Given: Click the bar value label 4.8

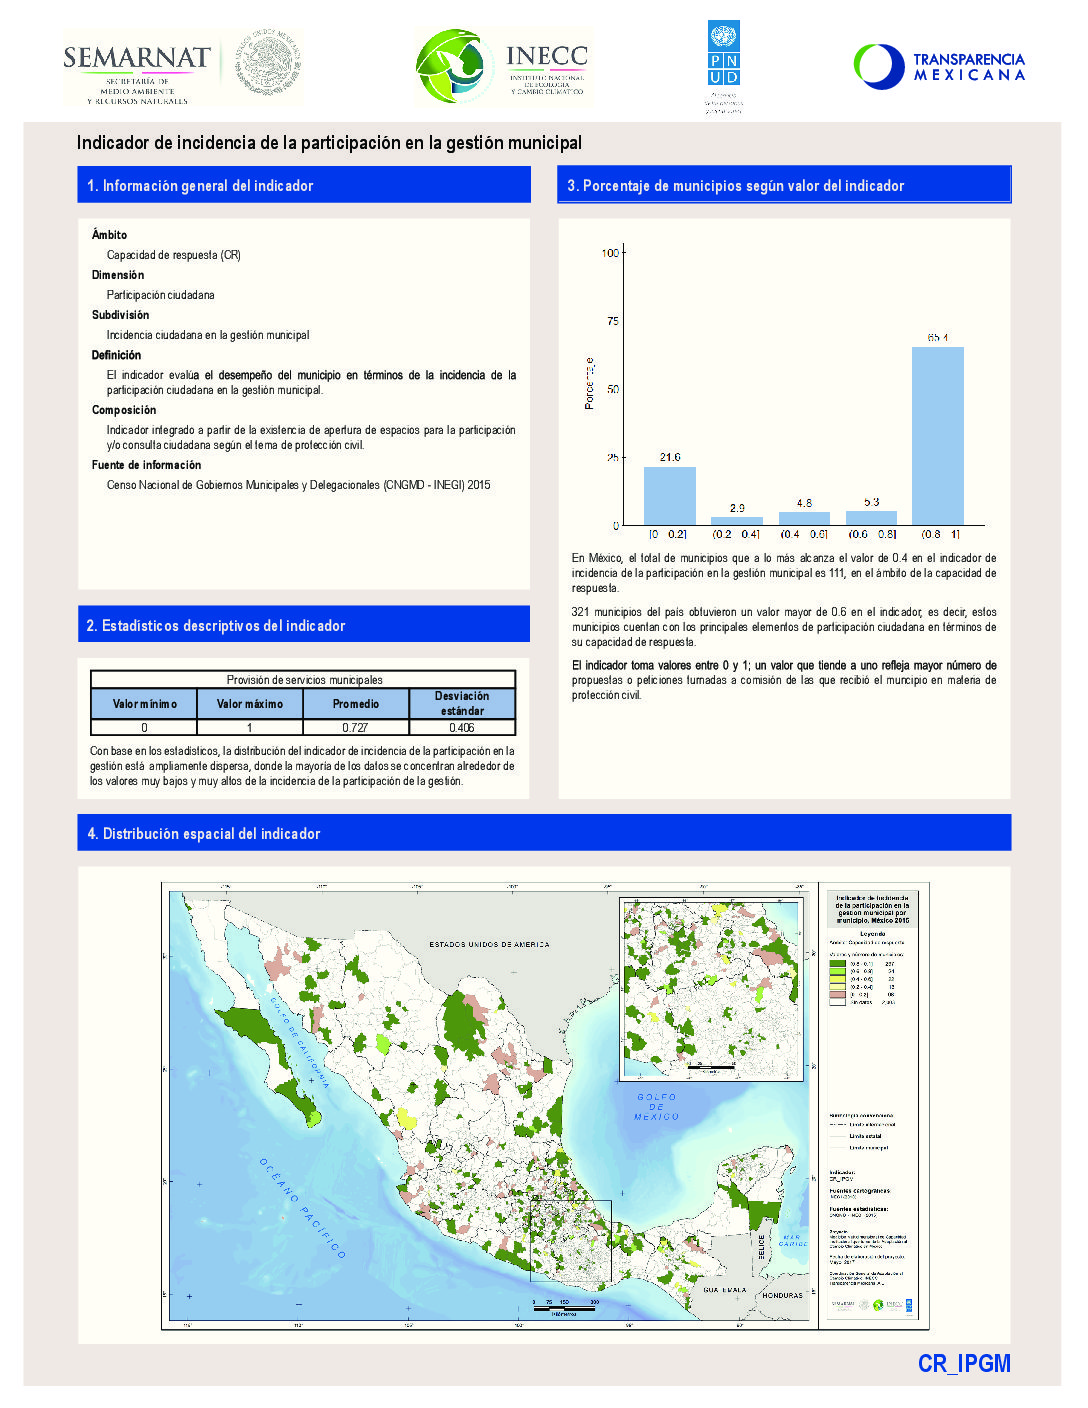Looking at the screenshot, I should [x=804, y=503].
